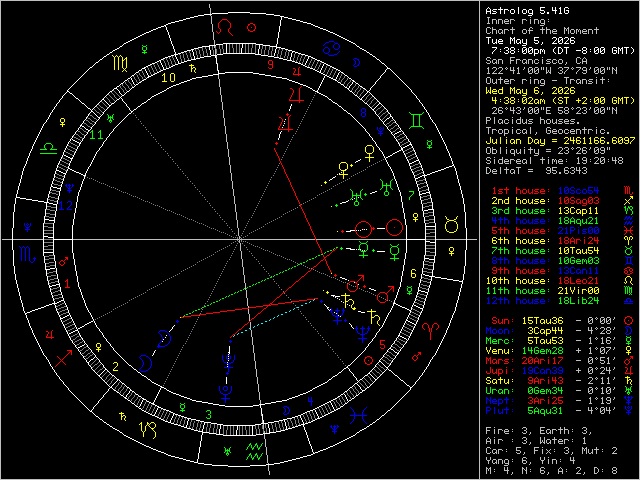Select the green Aquarius glyph on the wheel
The width and height of the screenshot is (640, 480).
255,452
